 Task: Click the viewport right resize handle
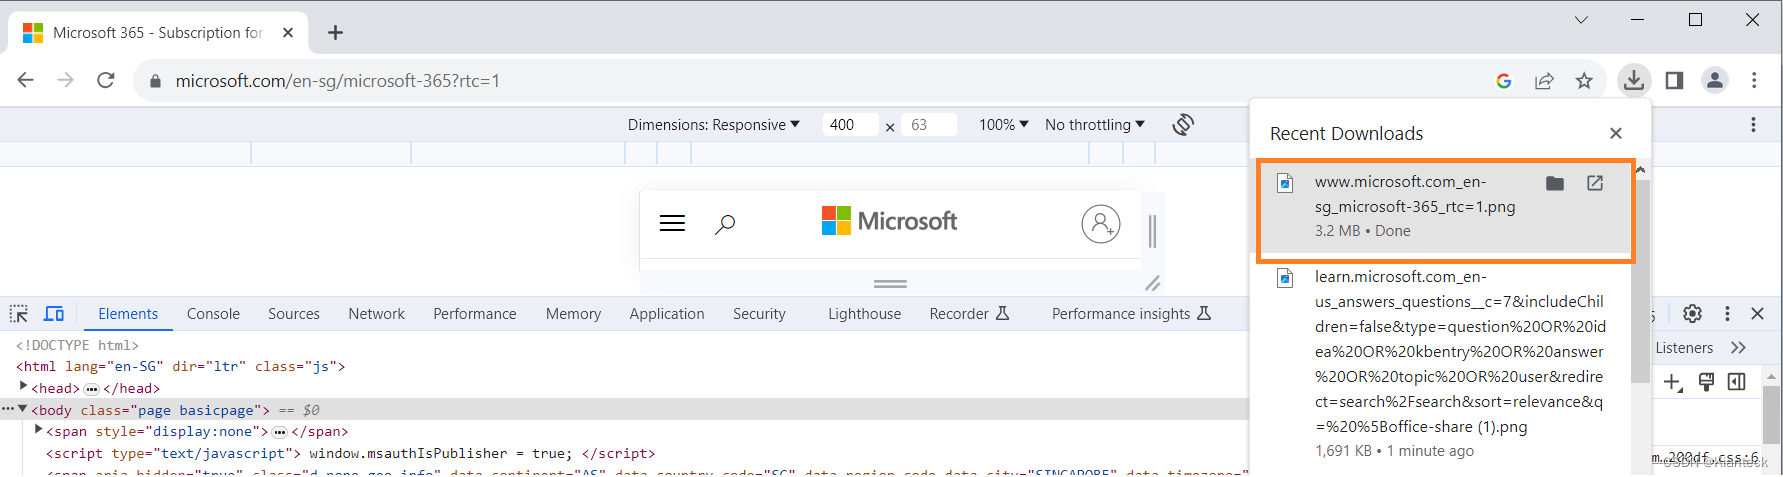1152,231
